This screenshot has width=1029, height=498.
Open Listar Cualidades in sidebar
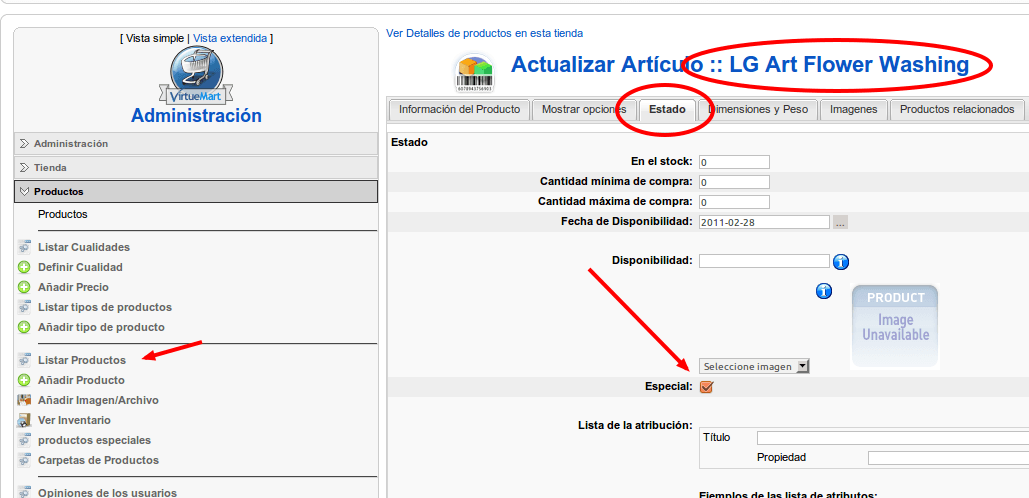click(x=84, y=247)
